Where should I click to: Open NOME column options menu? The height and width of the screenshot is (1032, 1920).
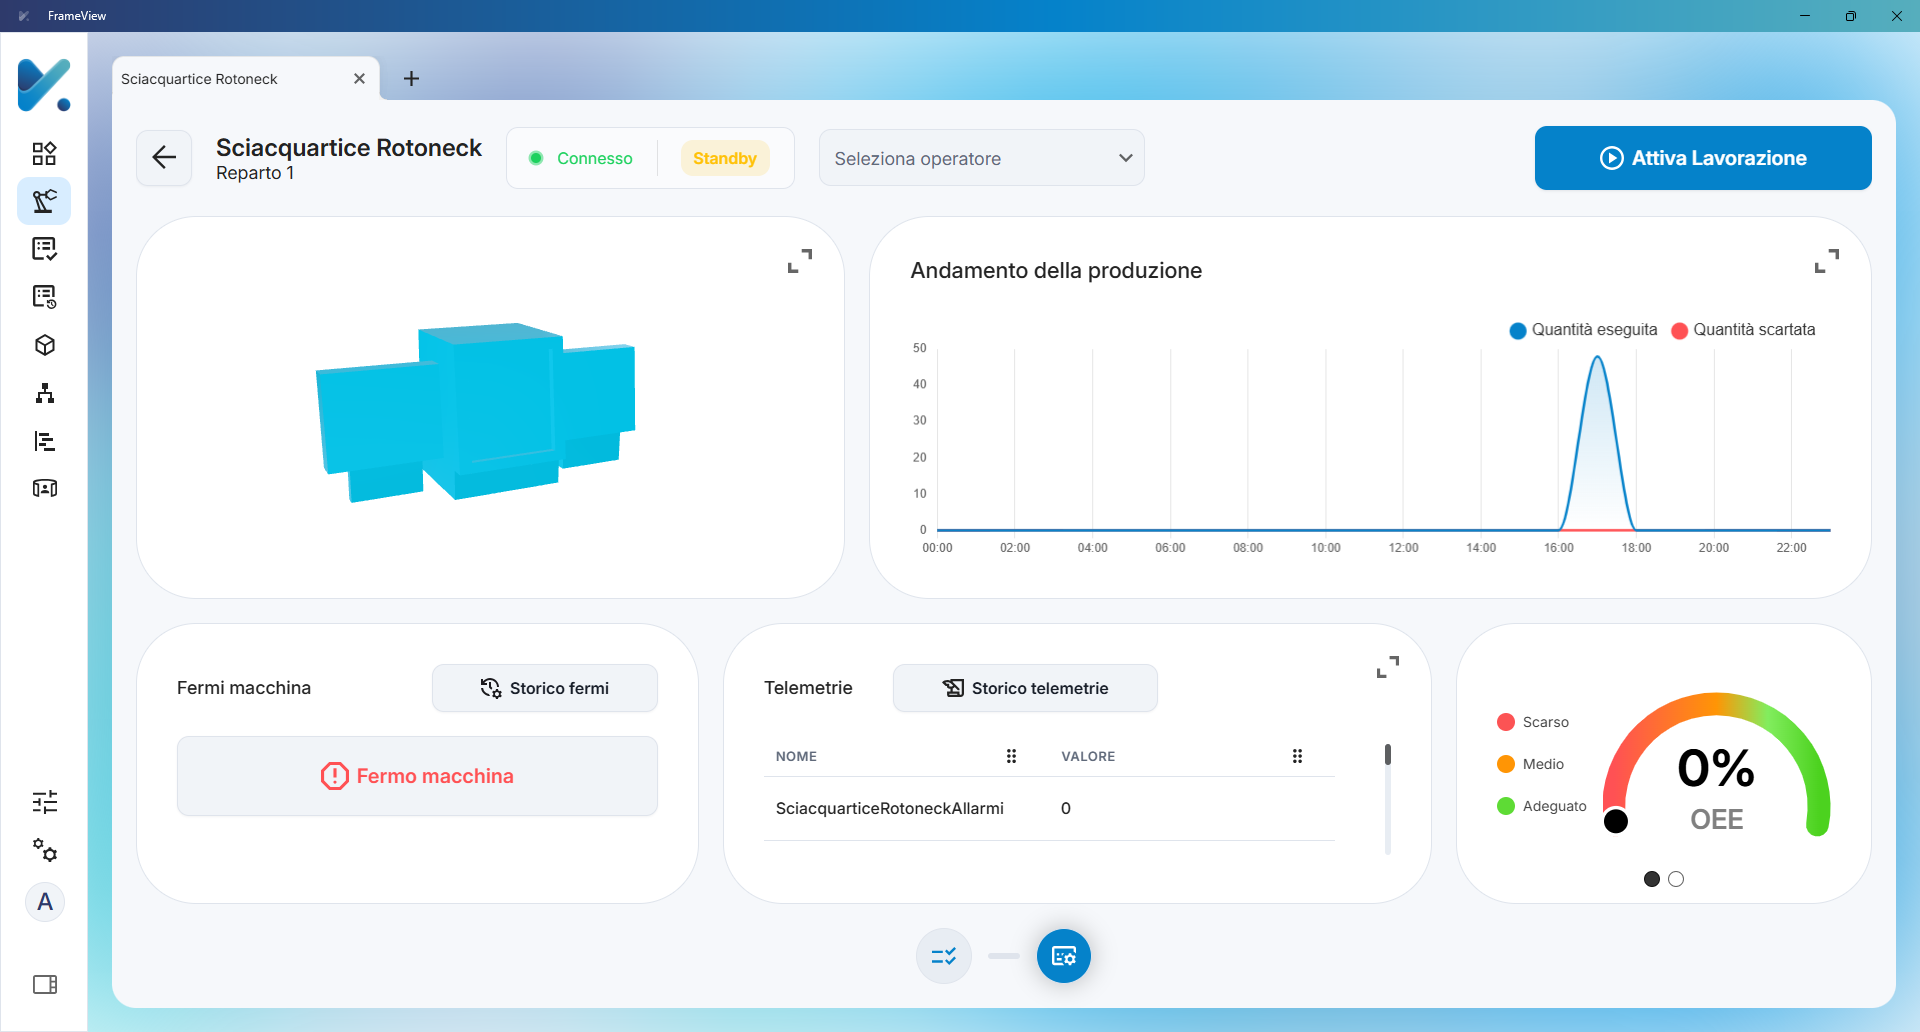tap(1011, 756)
